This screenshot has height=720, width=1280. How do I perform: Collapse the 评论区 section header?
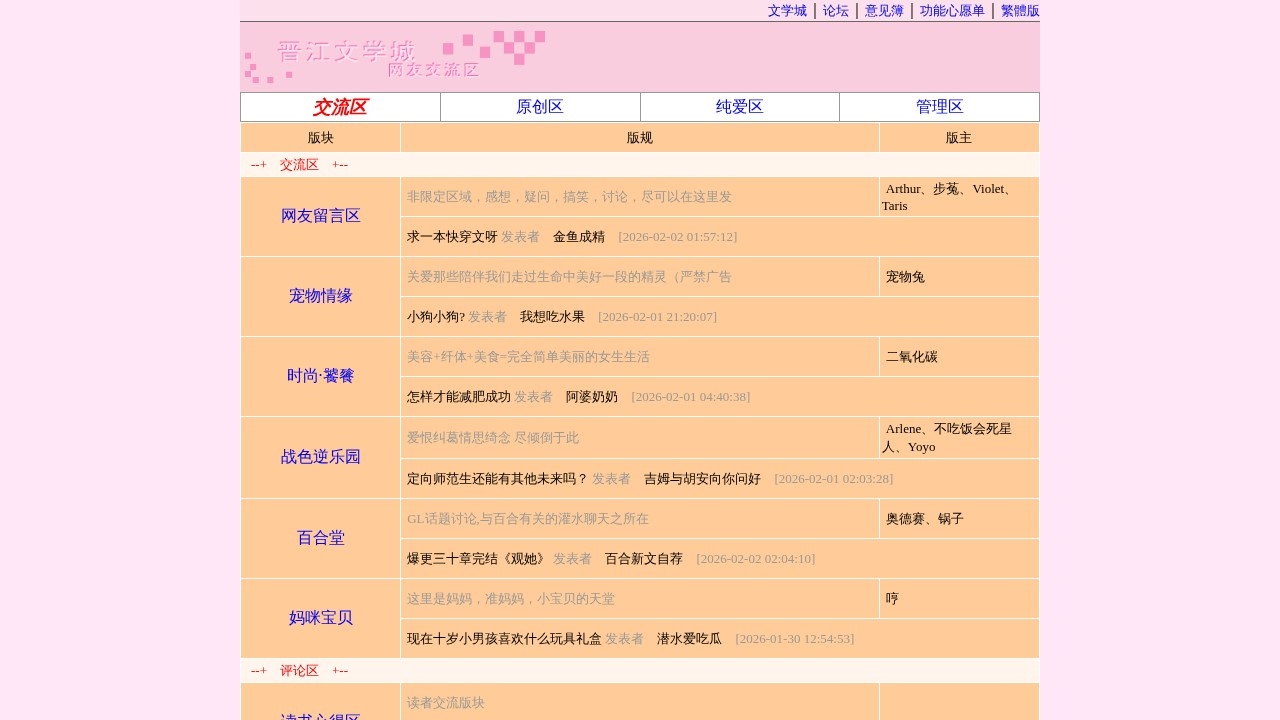click(299, 670)
